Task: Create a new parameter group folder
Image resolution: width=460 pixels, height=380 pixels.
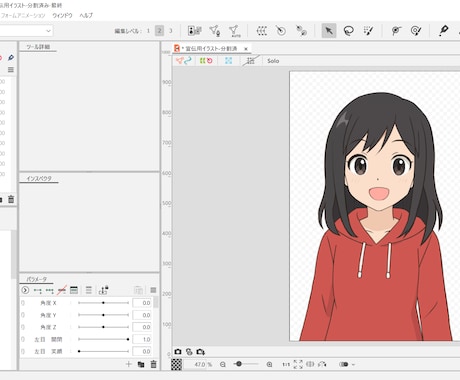Action: (x=141, y=364)
